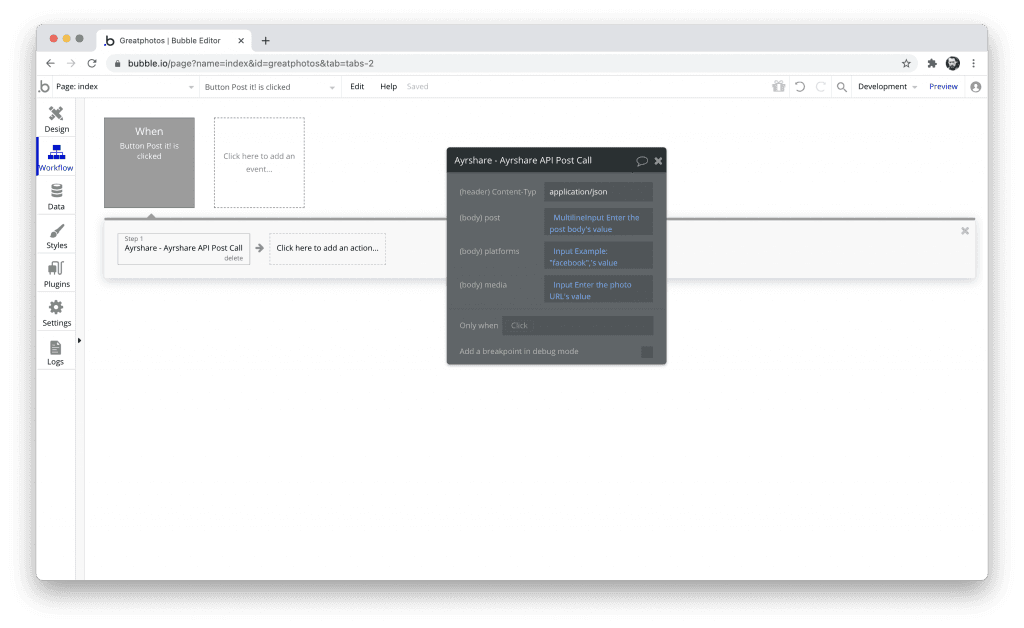Viewport: 1024px width, 628px height.
Task: Open the Page: index dropdown
Action: (x=125, y=87)
